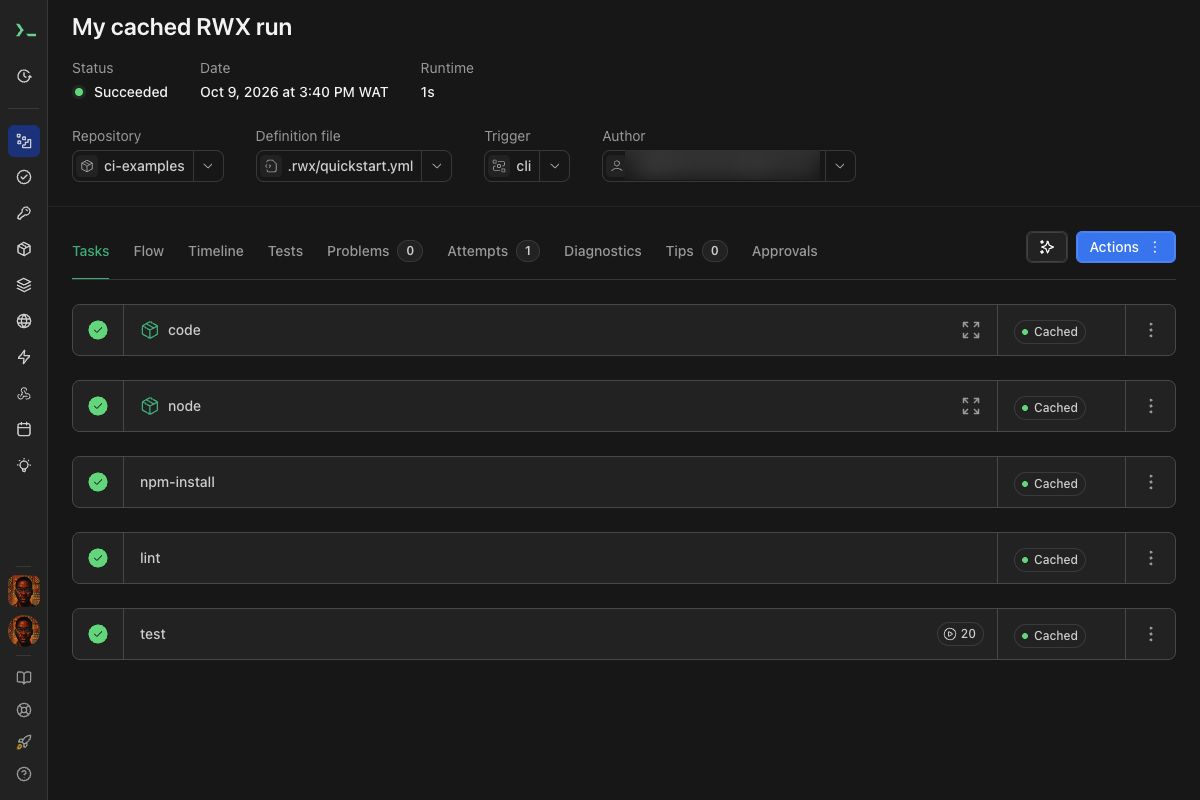Click the RWX terminal logo in sidebar

(x=24, y=32)
